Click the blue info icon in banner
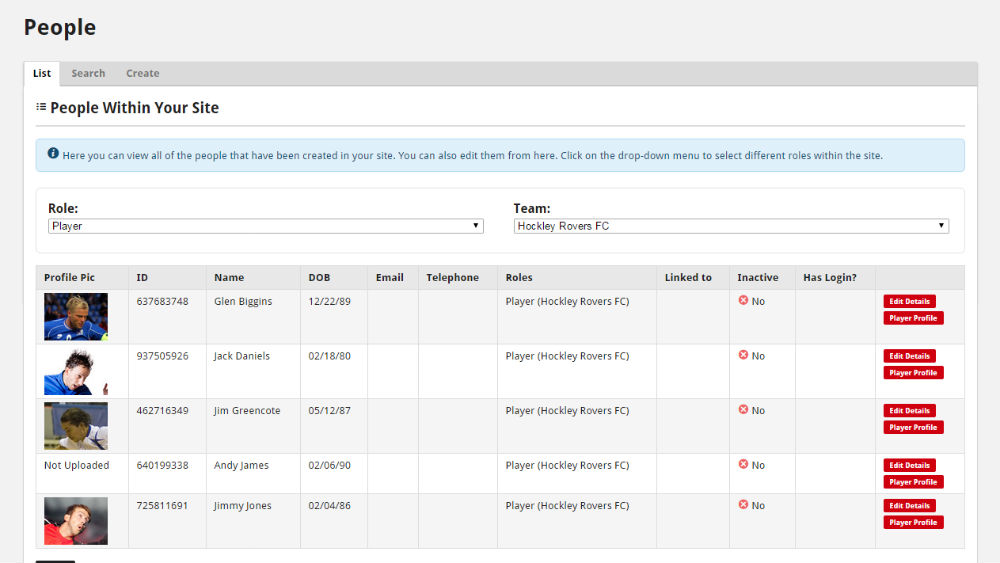This screenshot has height=563, width=1000. (53, 153)
